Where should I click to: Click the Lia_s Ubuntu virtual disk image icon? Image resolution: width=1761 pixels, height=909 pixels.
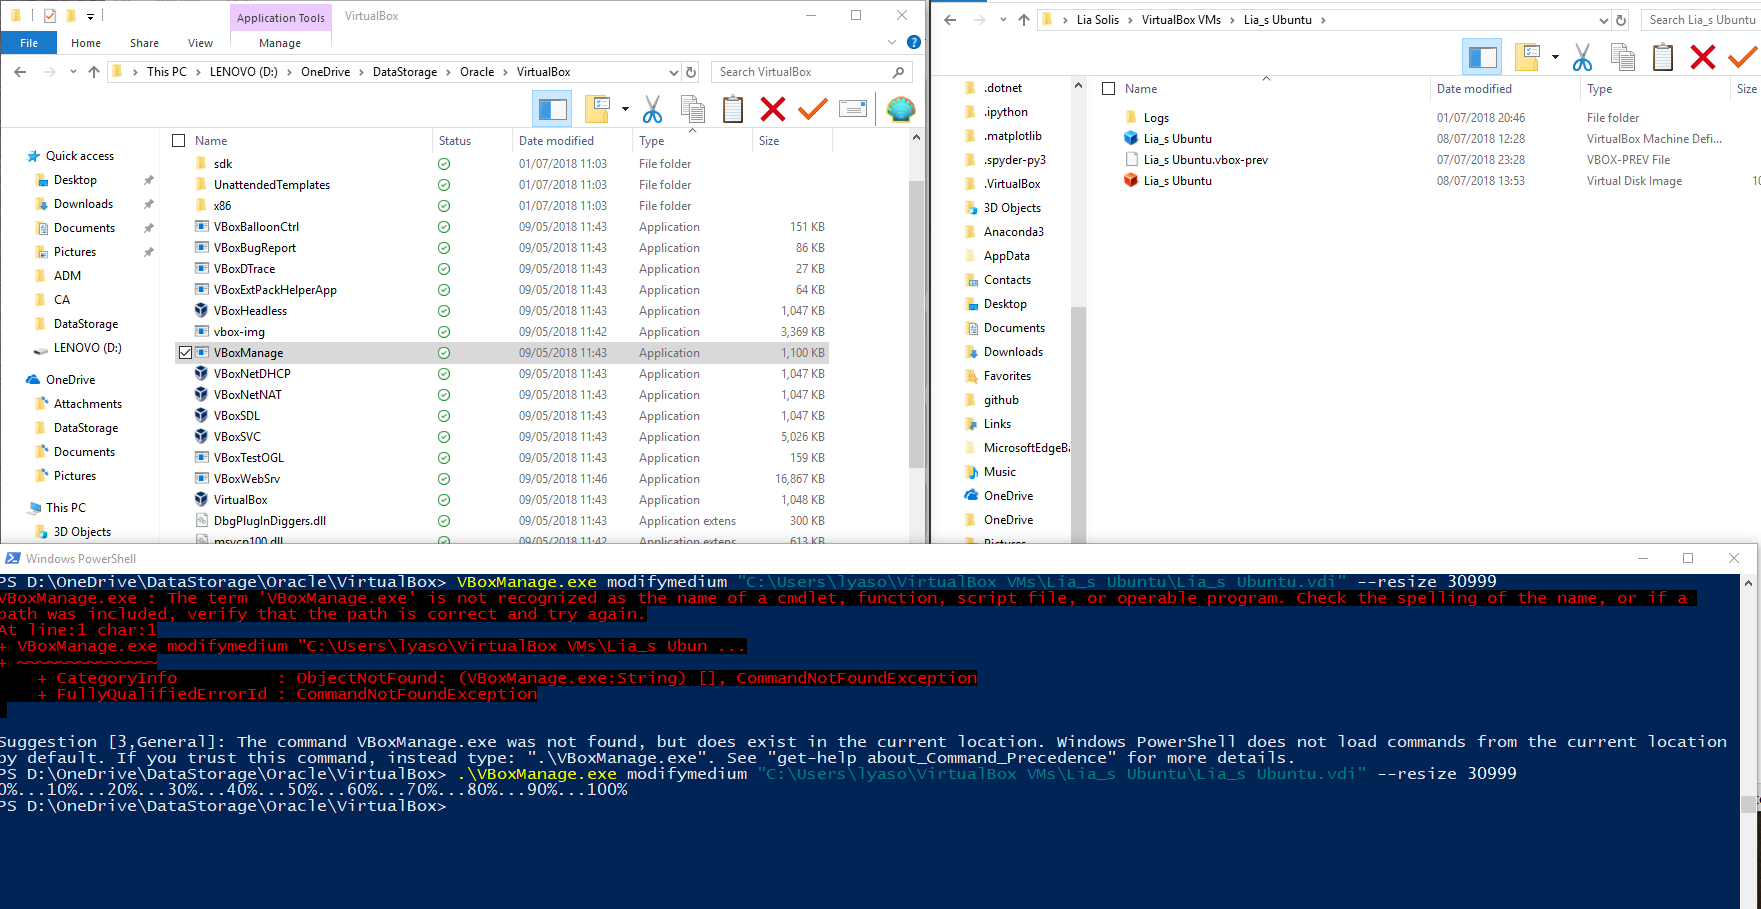point(1131,181)
